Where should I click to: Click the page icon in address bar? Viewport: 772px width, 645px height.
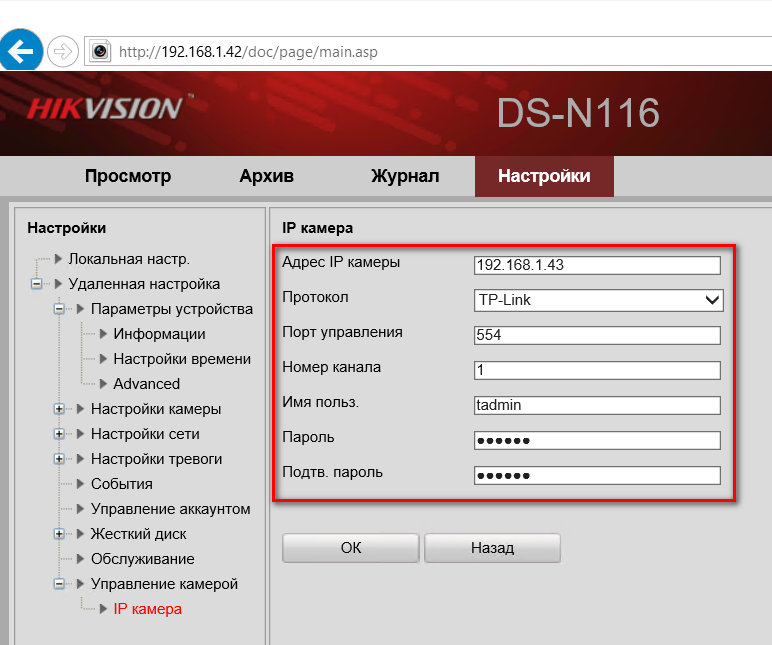tap(100, 50)
